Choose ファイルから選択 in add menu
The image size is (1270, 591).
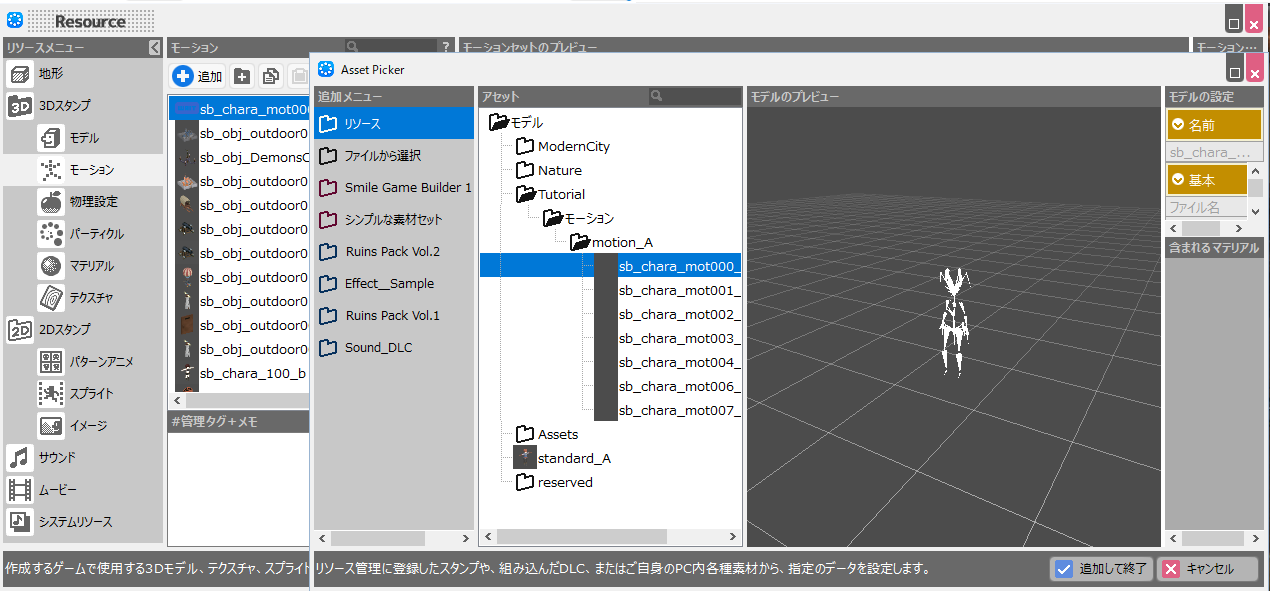382,156
